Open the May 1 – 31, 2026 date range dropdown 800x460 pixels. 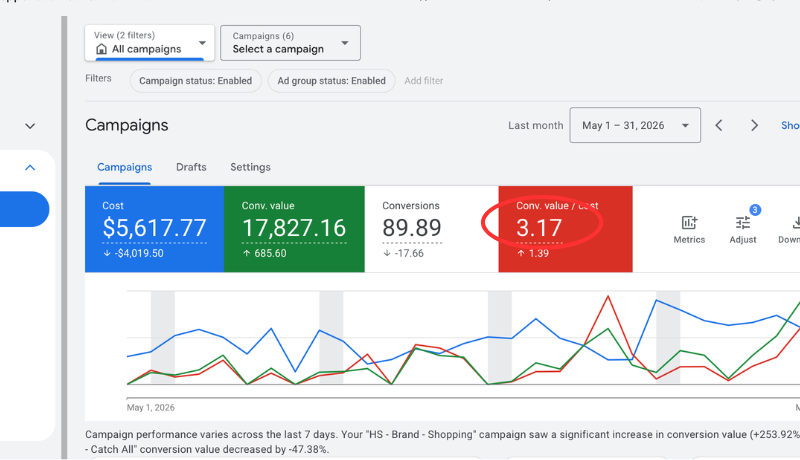click(x=635, y=125)
